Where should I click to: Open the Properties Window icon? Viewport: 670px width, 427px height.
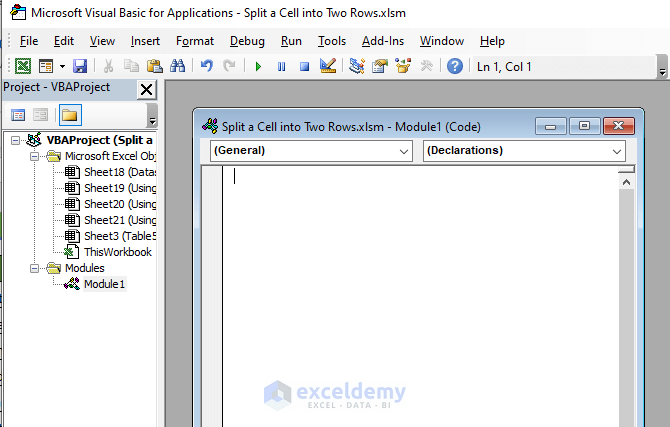point(379,66)
